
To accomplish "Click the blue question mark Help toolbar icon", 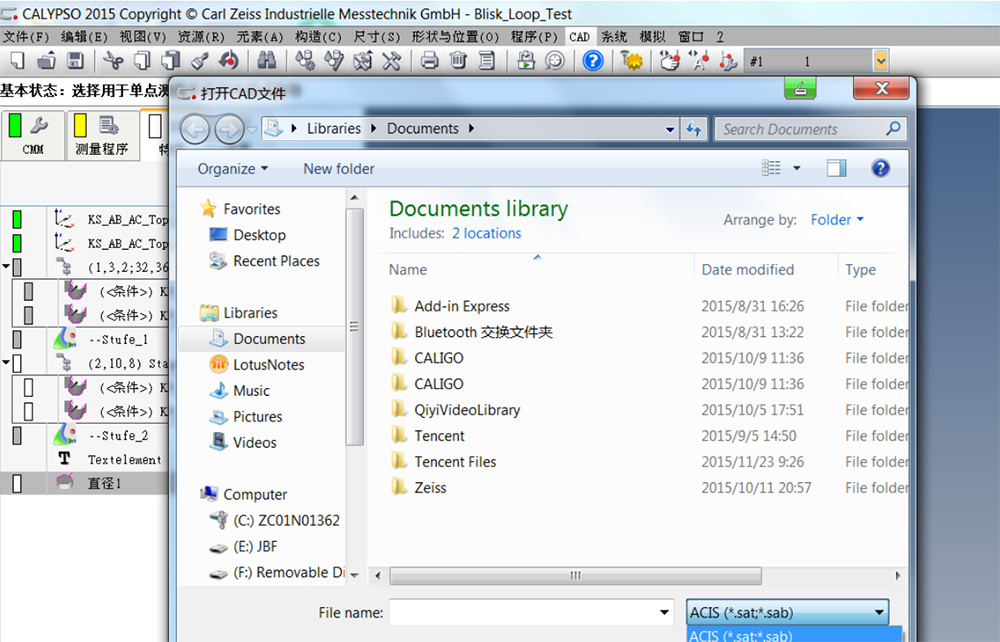I will 592,61.
